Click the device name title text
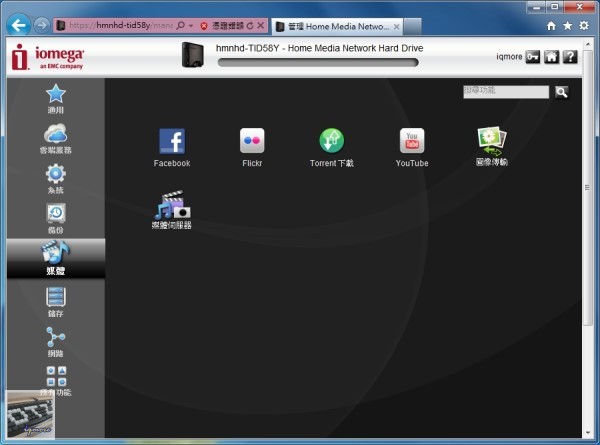Image resolution: width=600 pixels, height=445 pixels. [x=320, y=48]
